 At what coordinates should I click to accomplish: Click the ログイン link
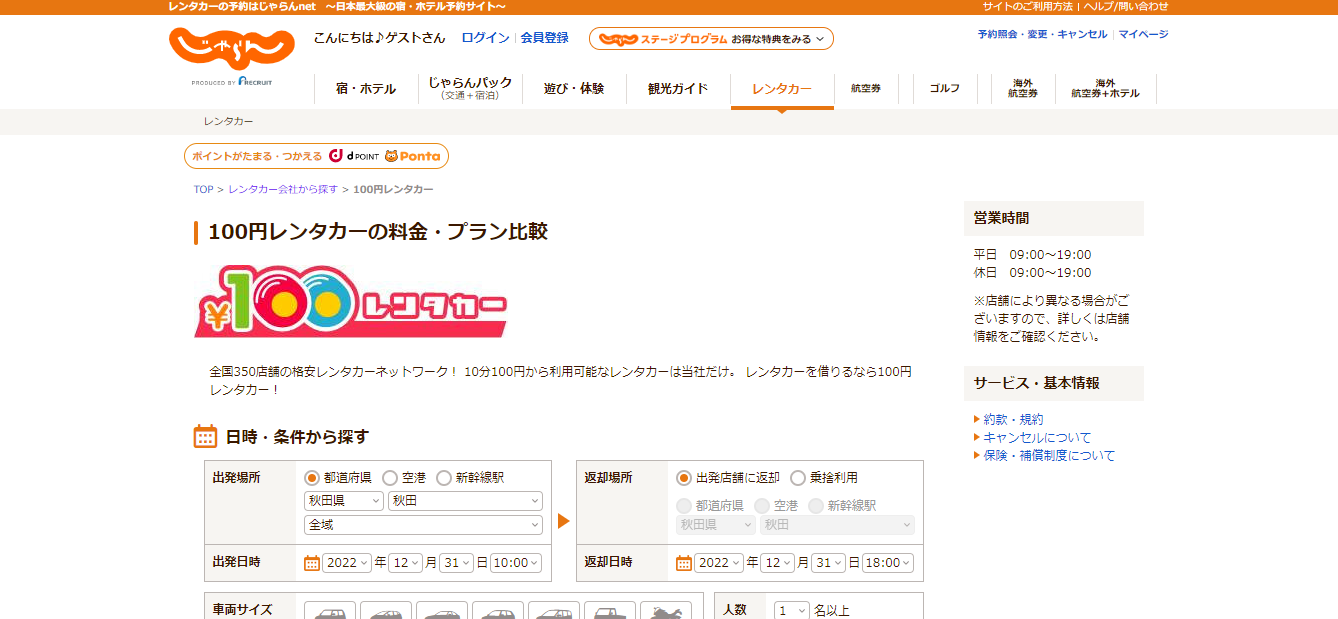point(485,38)
